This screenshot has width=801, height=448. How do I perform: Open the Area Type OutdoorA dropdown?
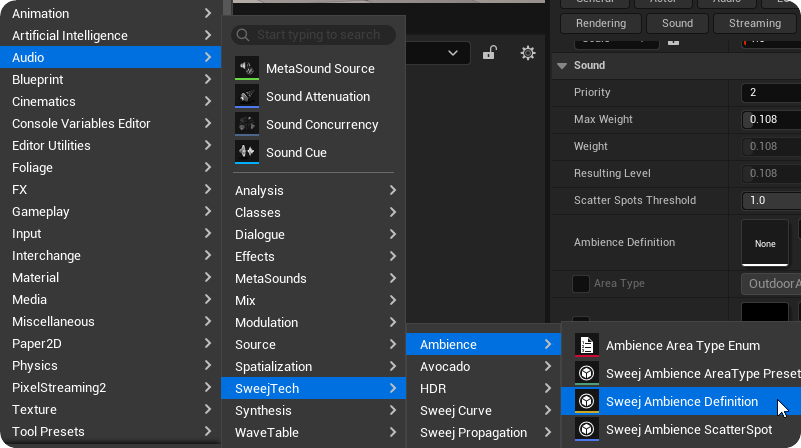click(x=771, y=284)
